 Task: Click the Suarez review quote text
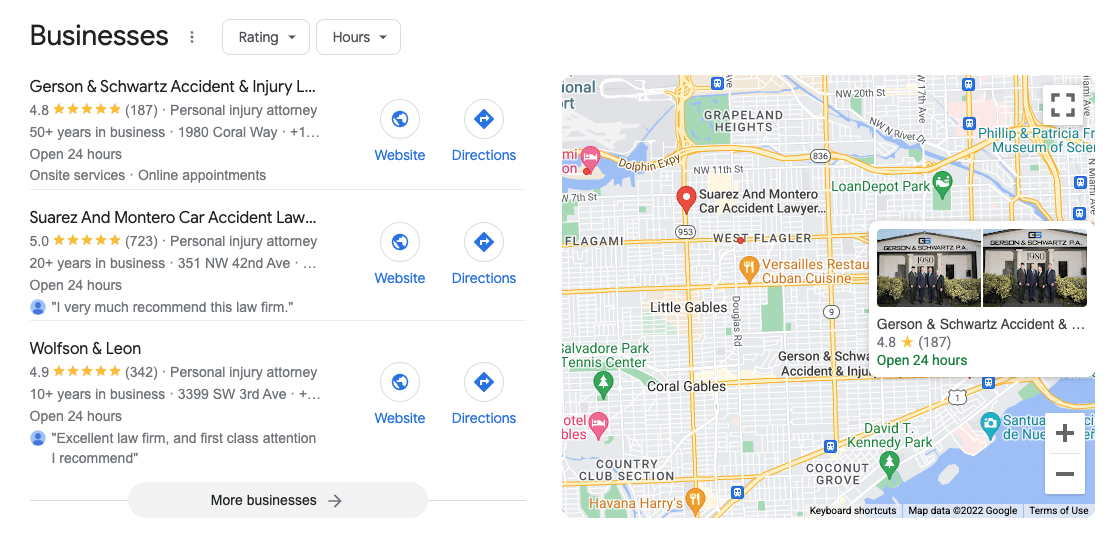(173, 308)
